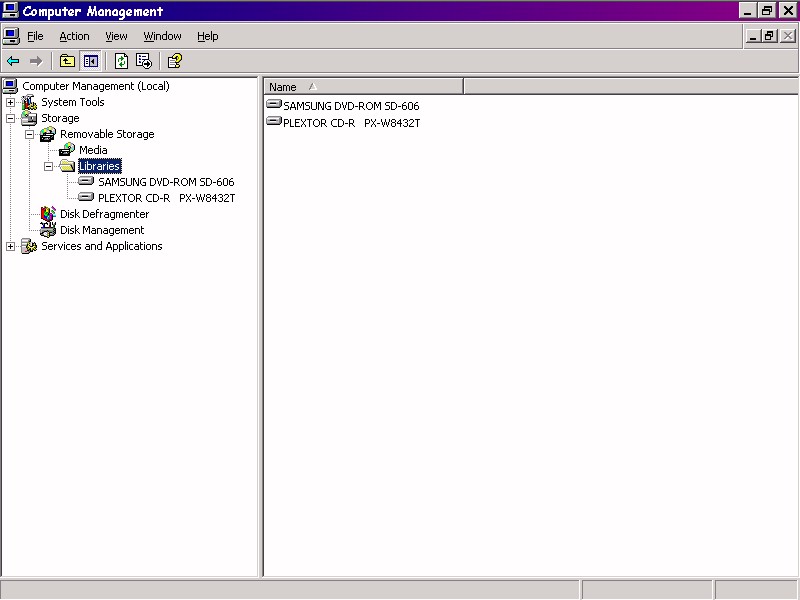Viewport: 800px width, 600px height.
Task: Open the Window menu
Action: coord(162,36)
